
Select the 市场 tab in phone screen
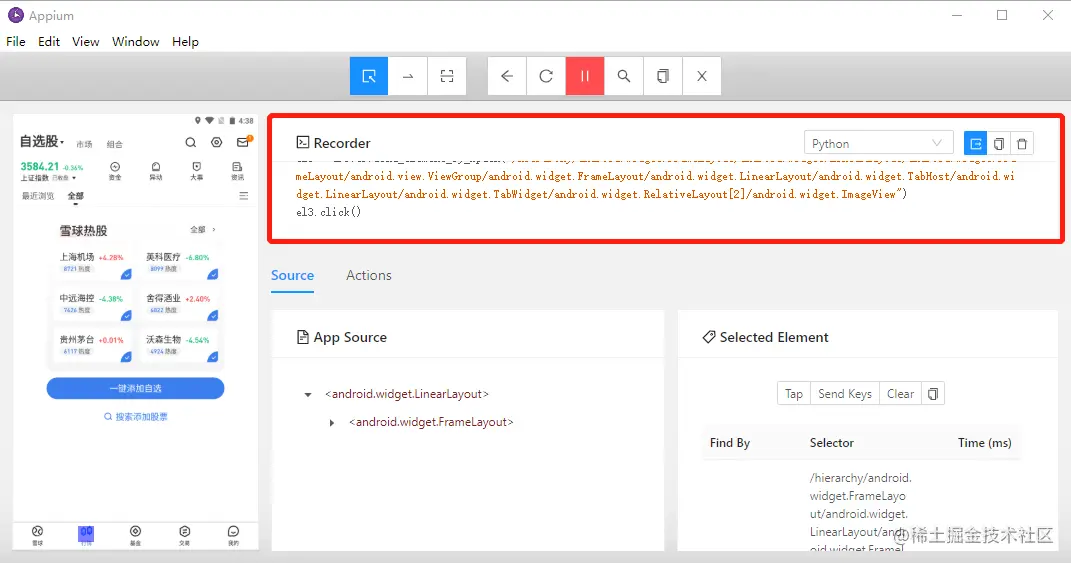tap(84, 144)
